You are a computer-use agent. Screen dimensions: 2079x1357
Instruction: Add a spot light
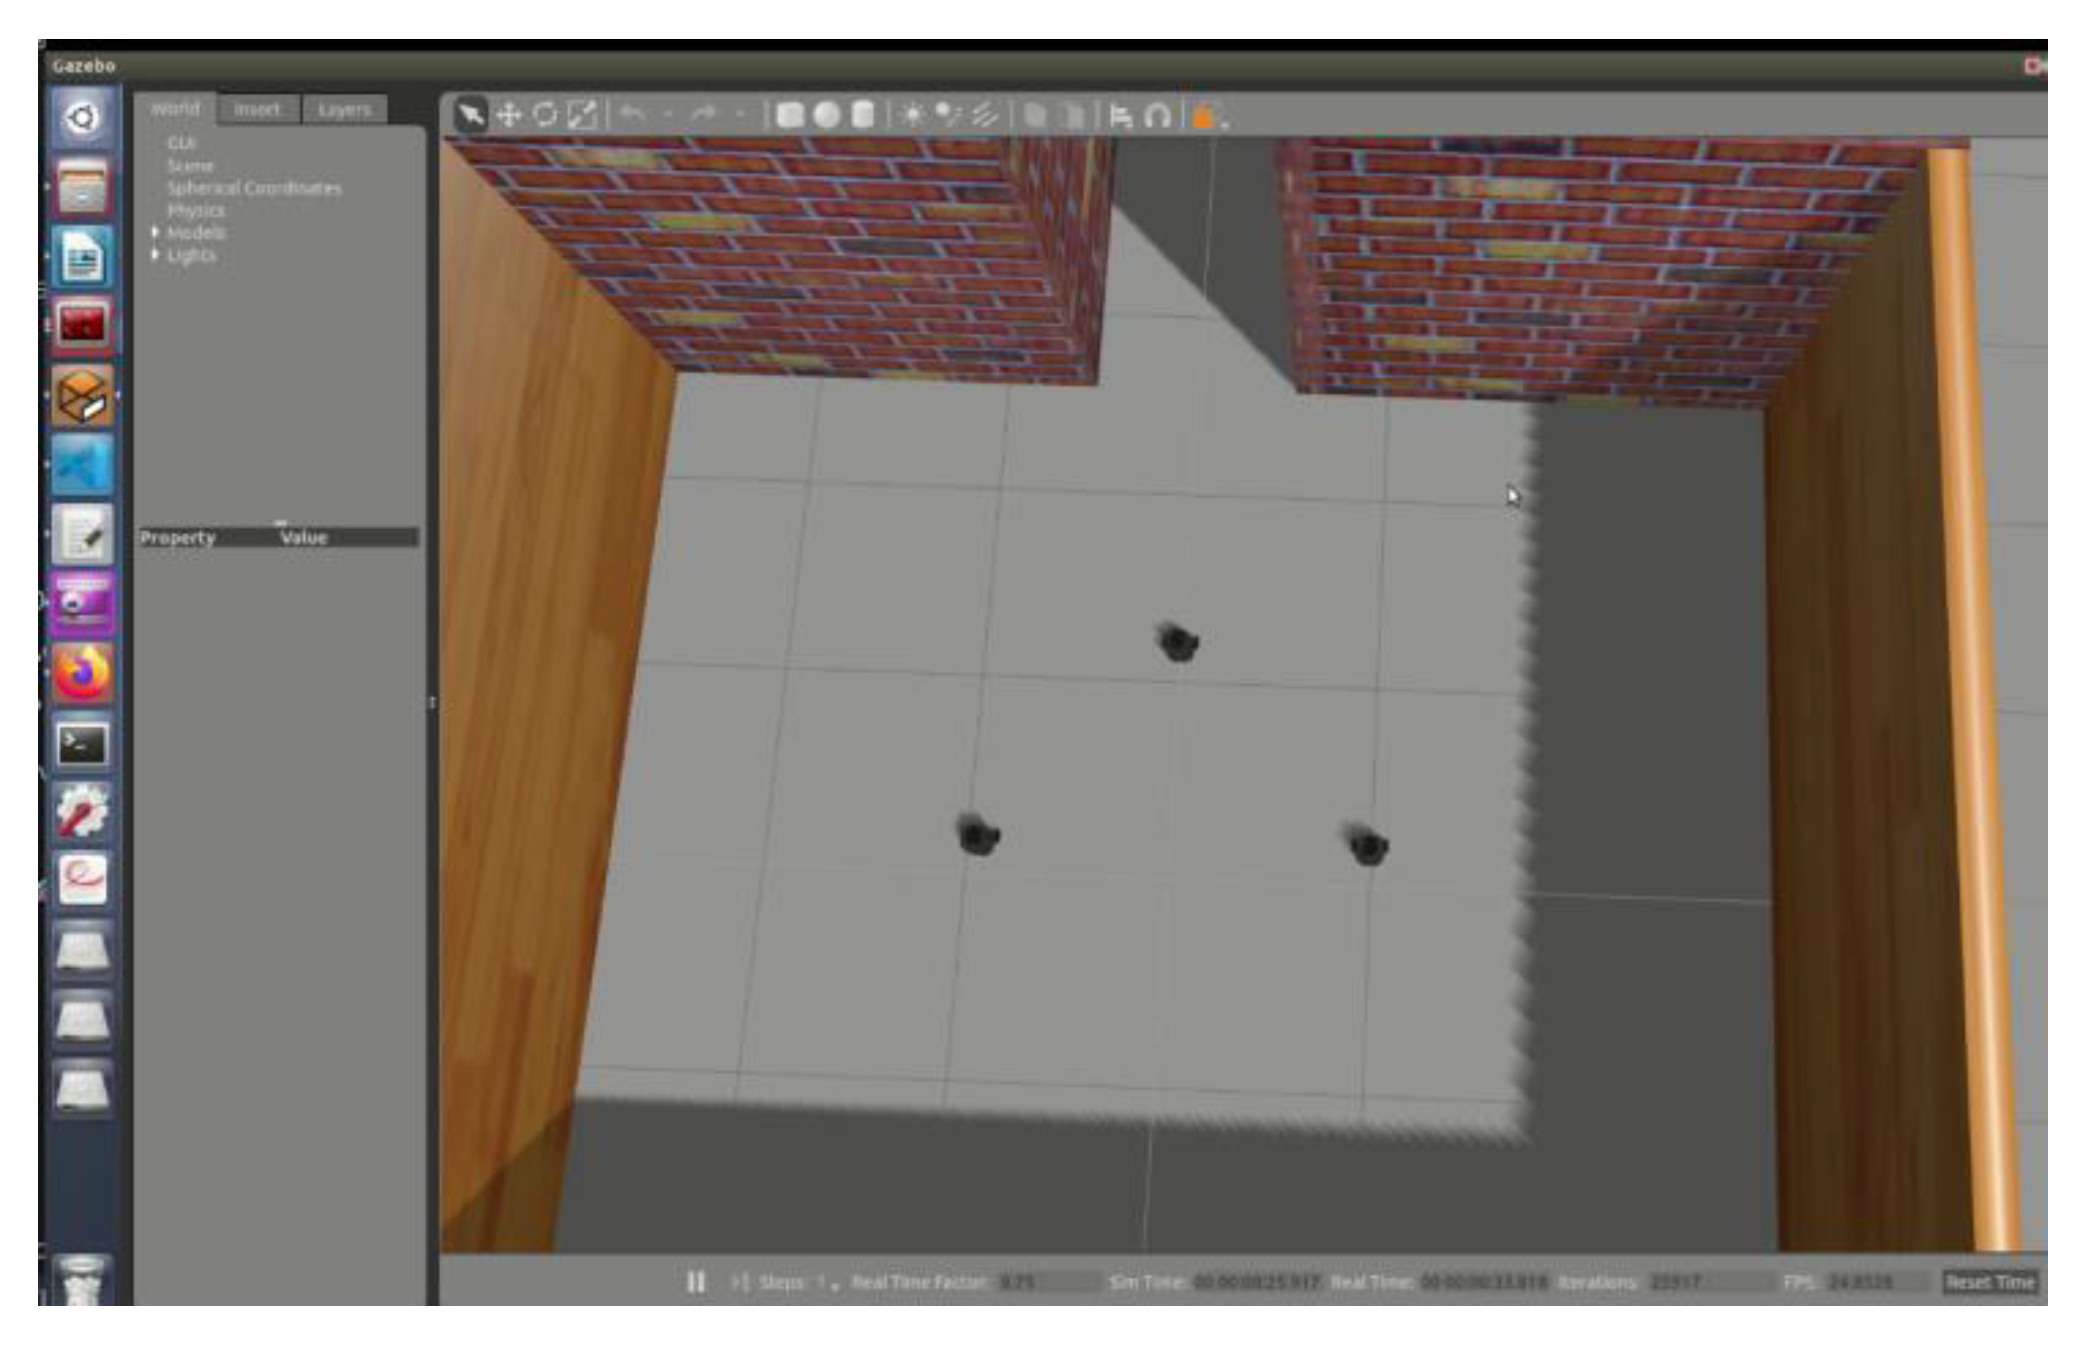947,116
